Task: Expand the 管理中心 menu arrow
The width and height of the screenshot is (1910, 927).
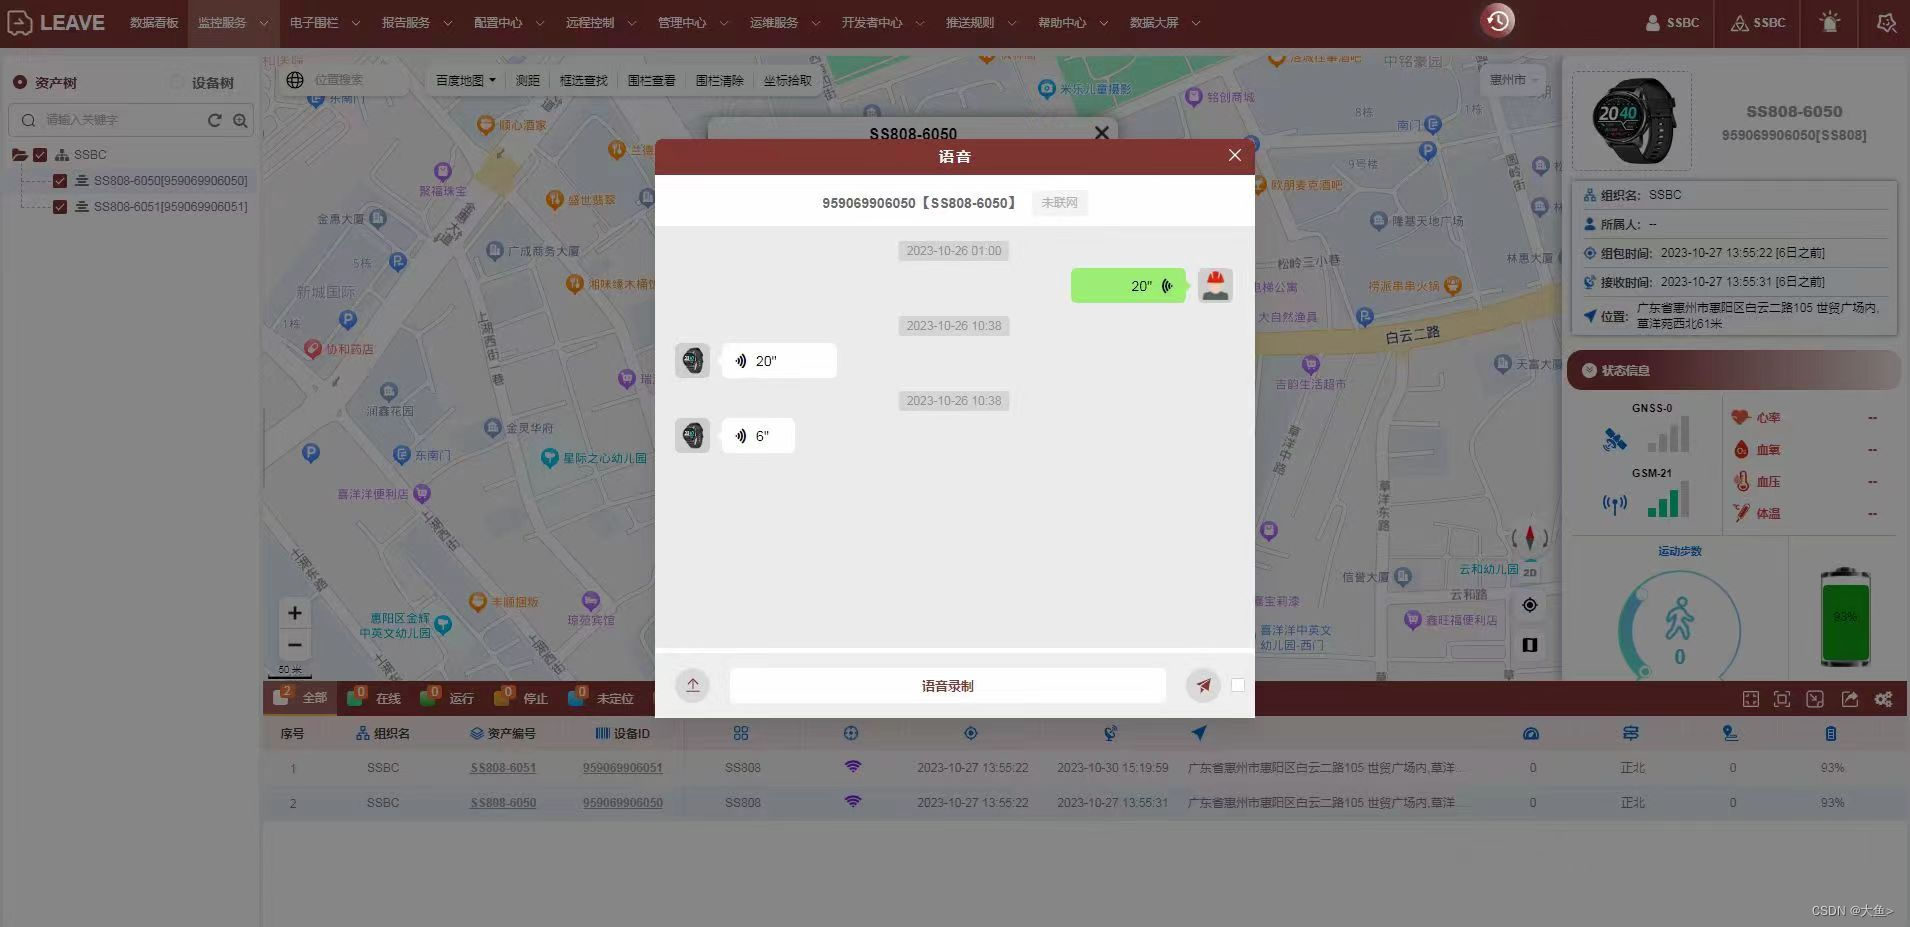Action: [x=723, y=23]
